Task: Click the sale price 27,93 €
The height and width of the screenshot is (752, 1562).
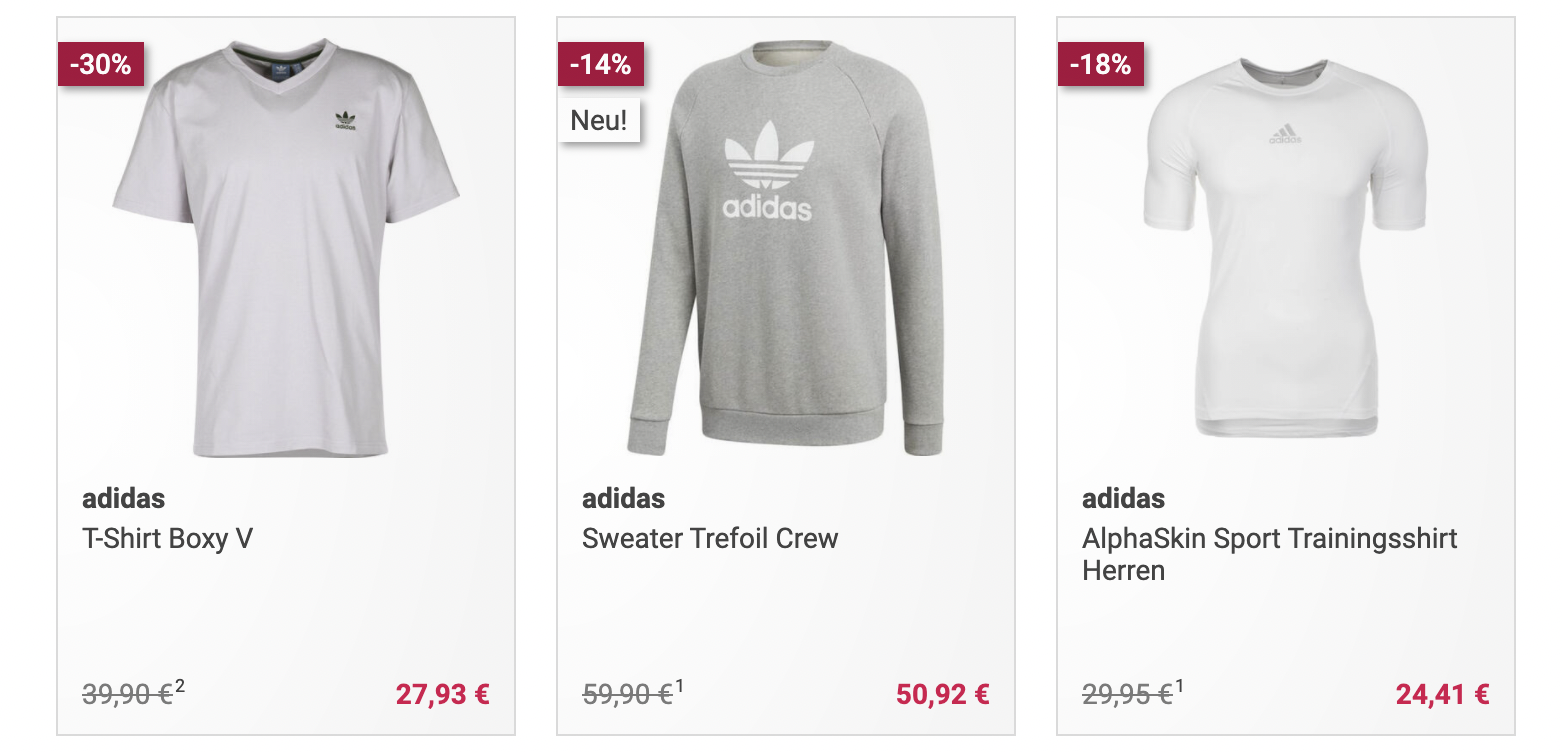Action: click(442, 694)
